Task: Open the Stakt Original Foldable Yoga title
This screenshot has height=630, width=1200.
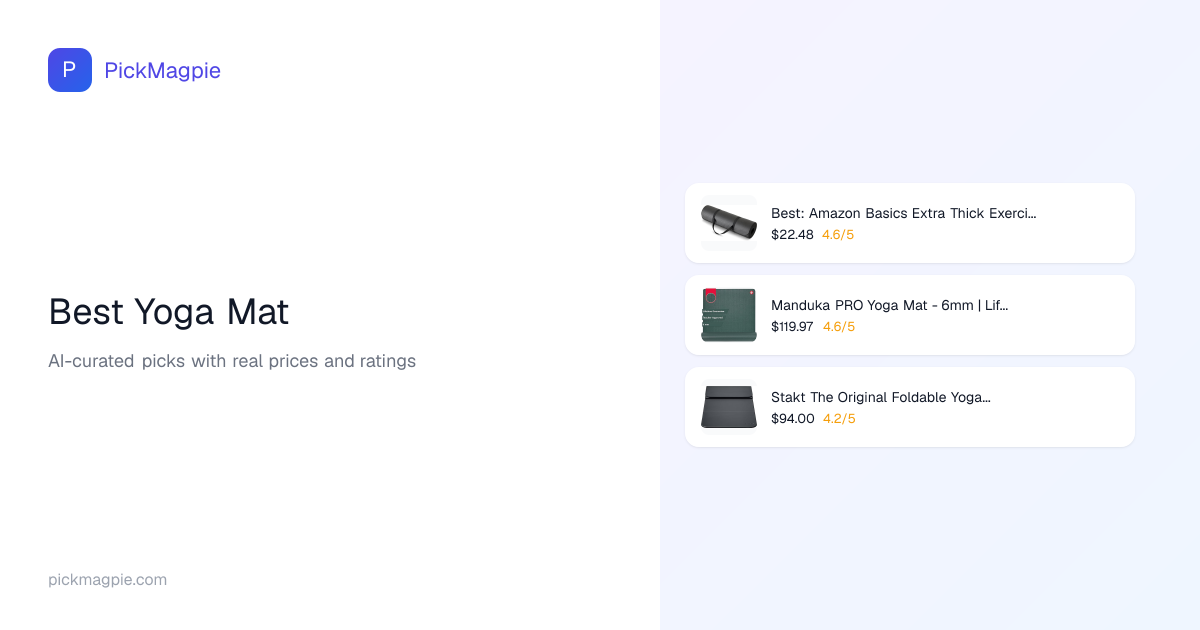Action: click(x=880, y=397)
